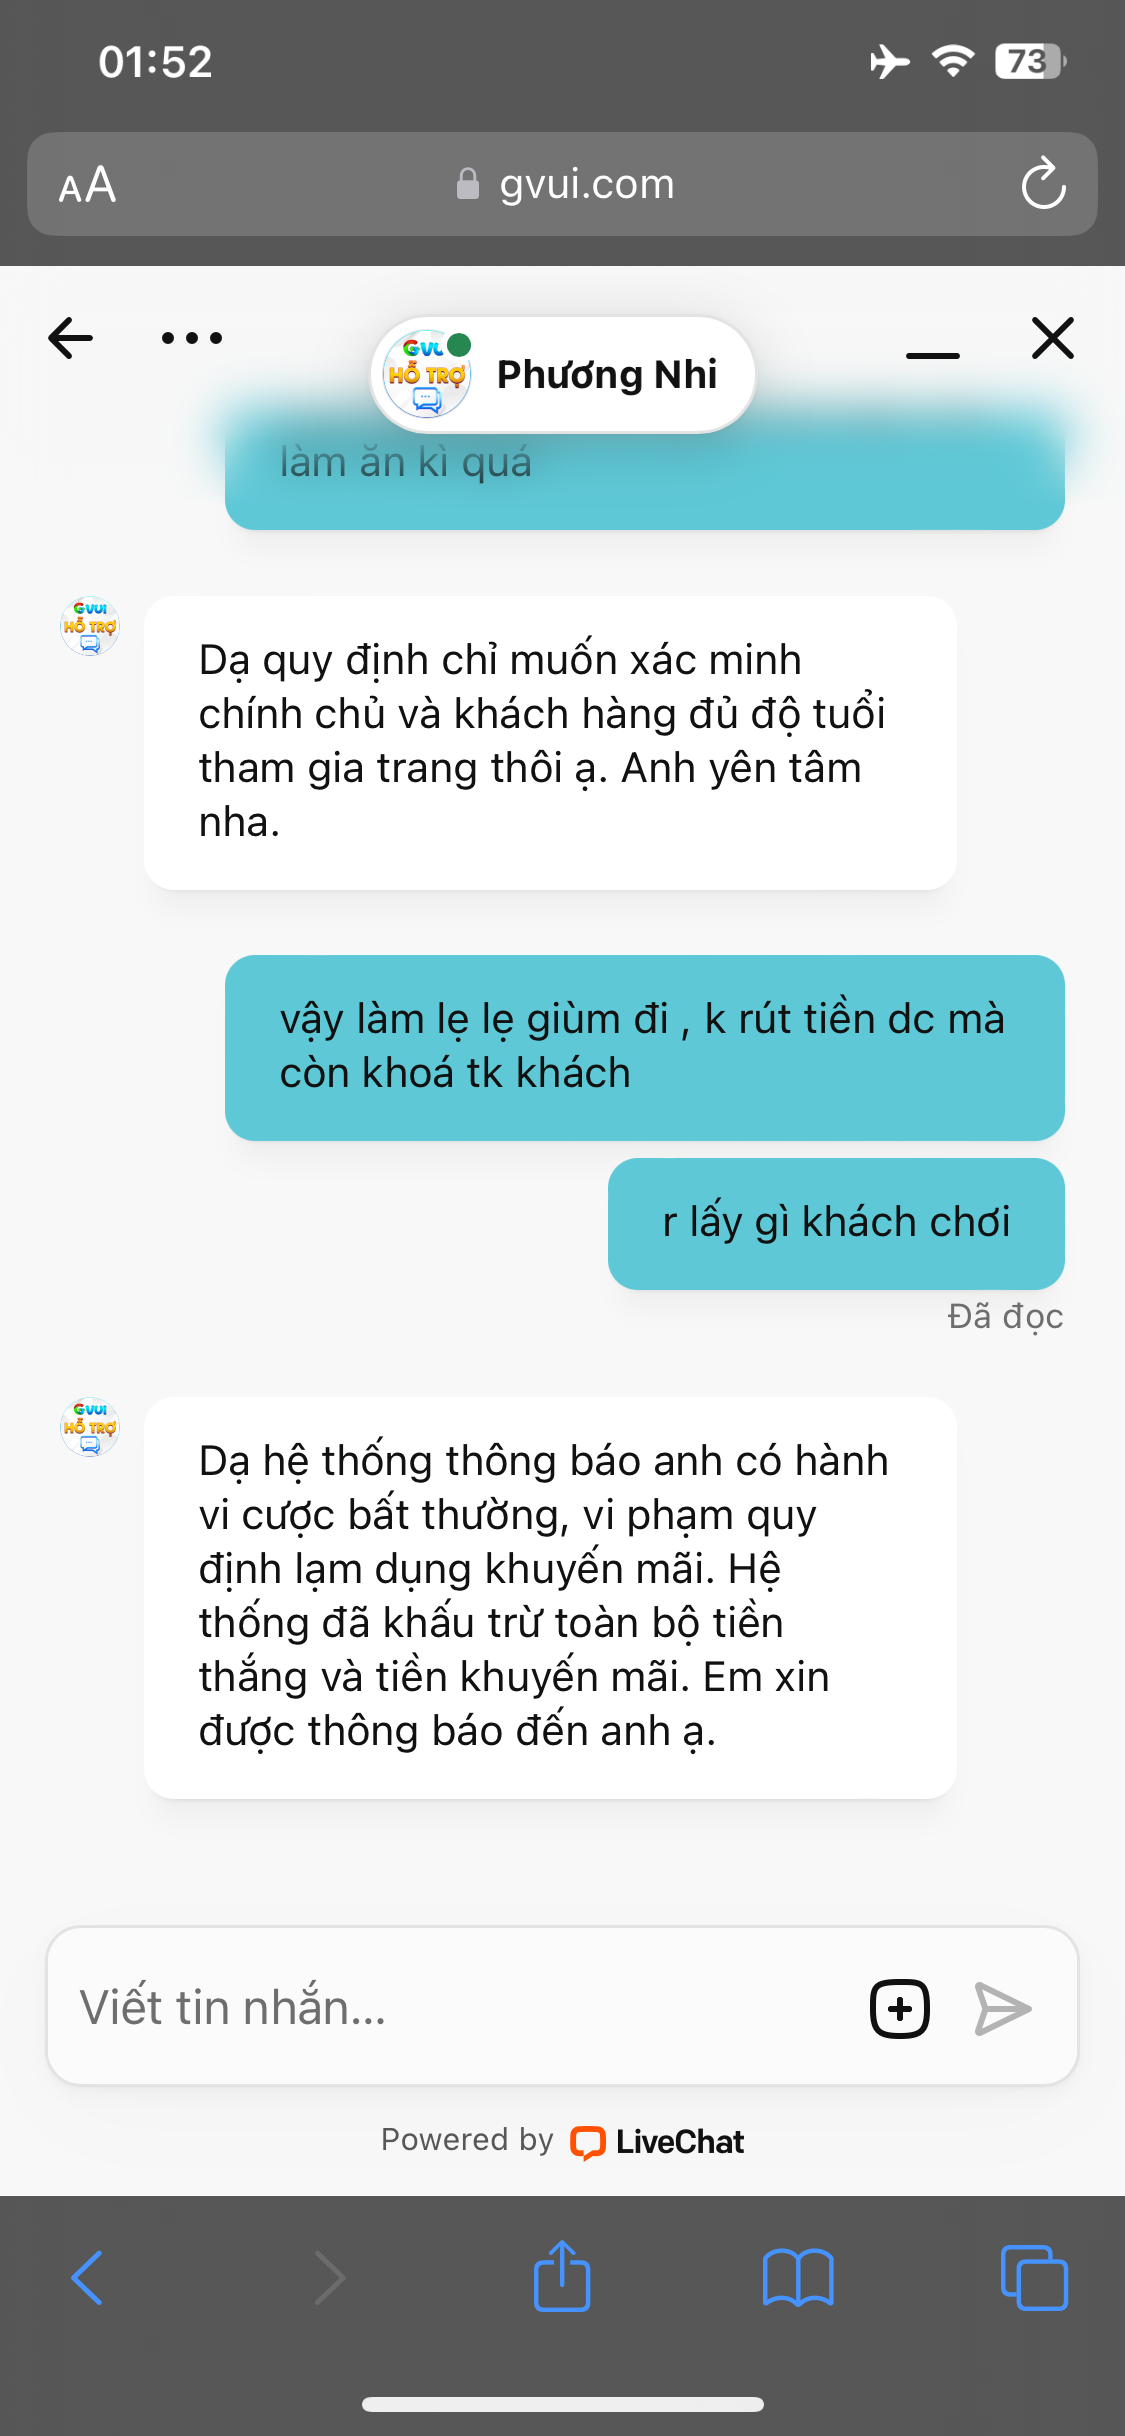Click the attachment plus icon in message box
Image resolution: width=1125 pixels, height=2436 pixels.
coord(900,2008)
